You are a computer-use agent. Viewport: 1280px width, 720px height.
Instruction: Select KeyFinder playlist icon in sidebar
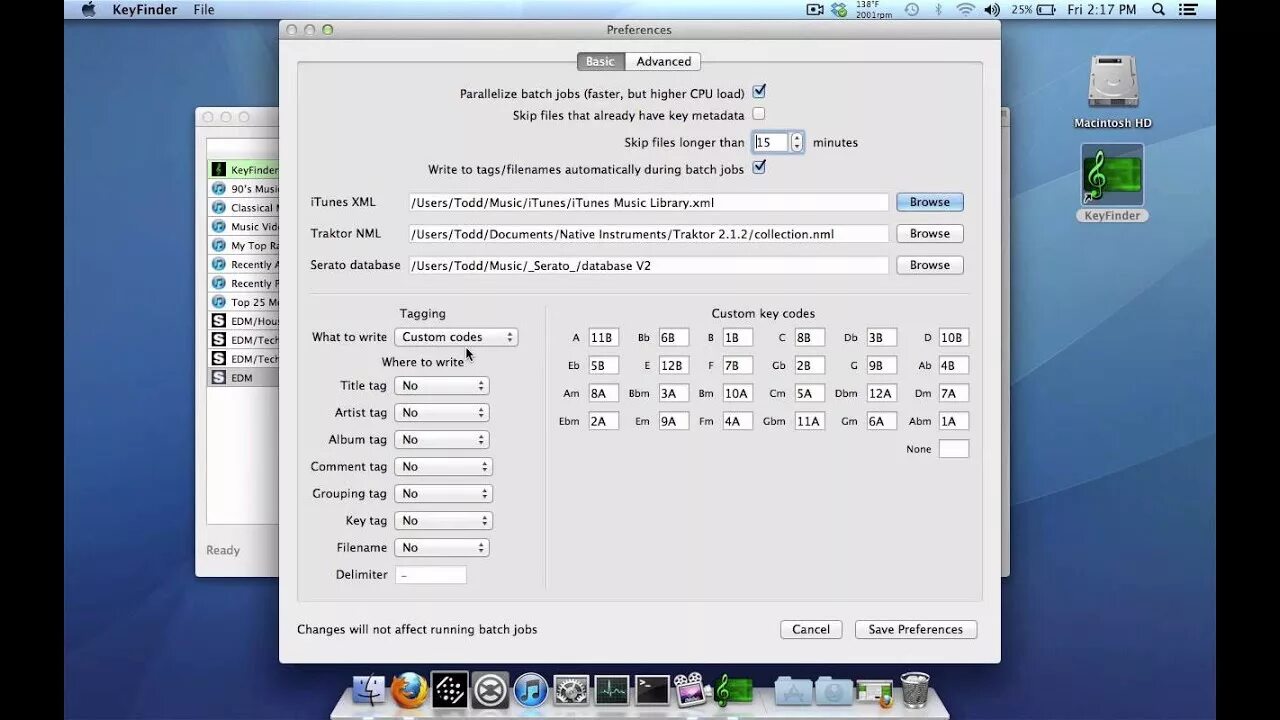click(x=218, y=170)
